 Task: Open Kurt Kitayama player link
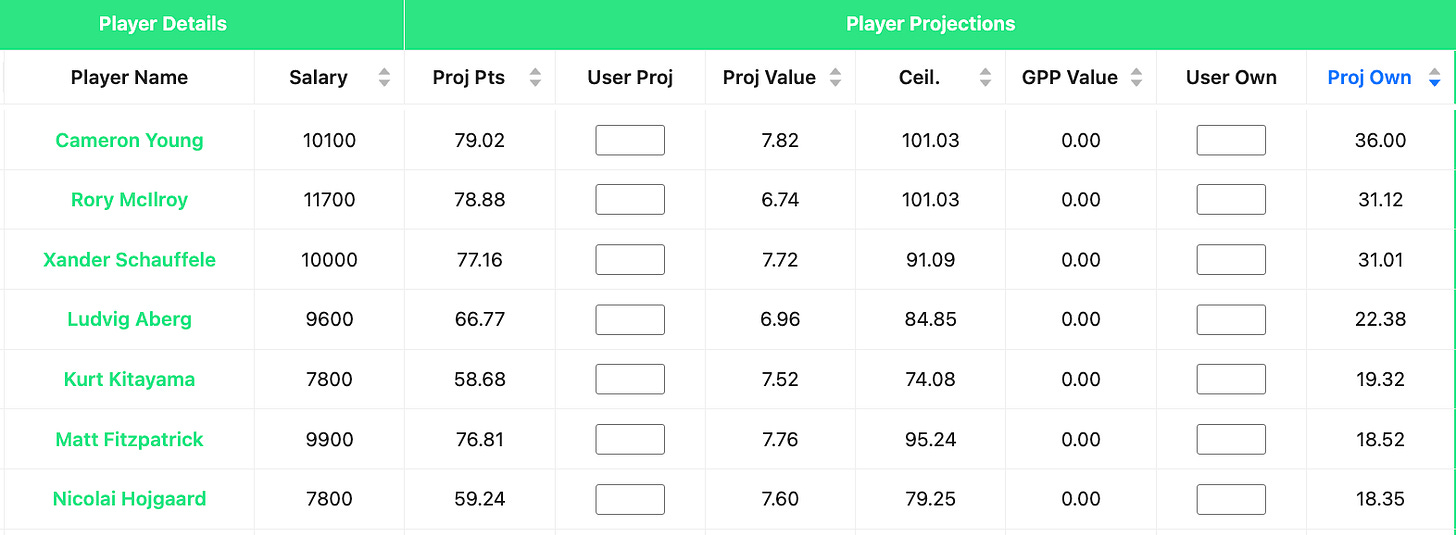[x=129, y=380]
